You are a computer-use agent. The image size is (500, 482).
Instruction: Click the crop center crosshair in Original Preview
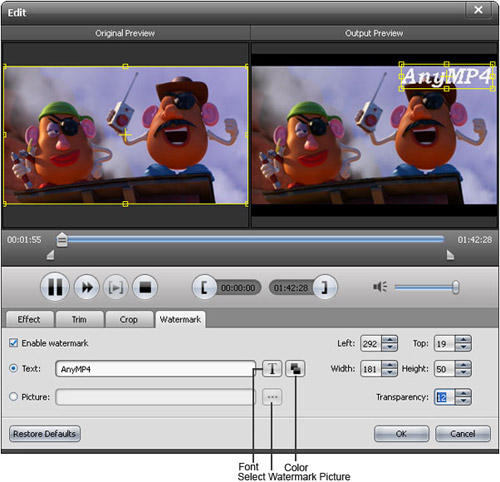click(x=125, y=135)
